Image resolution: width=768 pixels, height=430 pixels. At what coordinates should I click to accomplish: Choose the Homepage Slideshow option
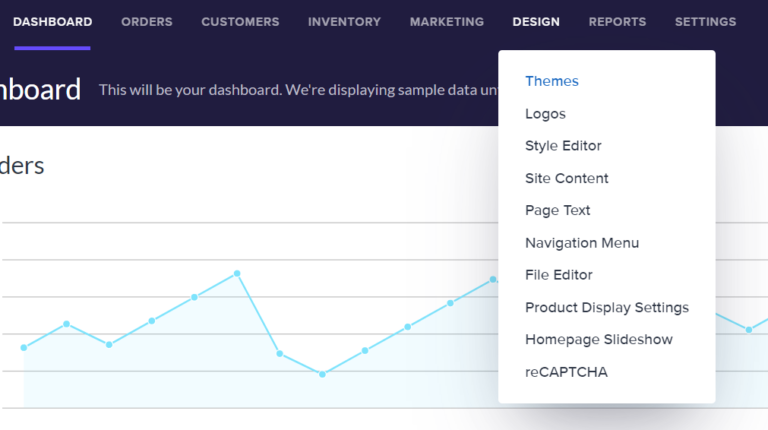[x=598, y=340]
